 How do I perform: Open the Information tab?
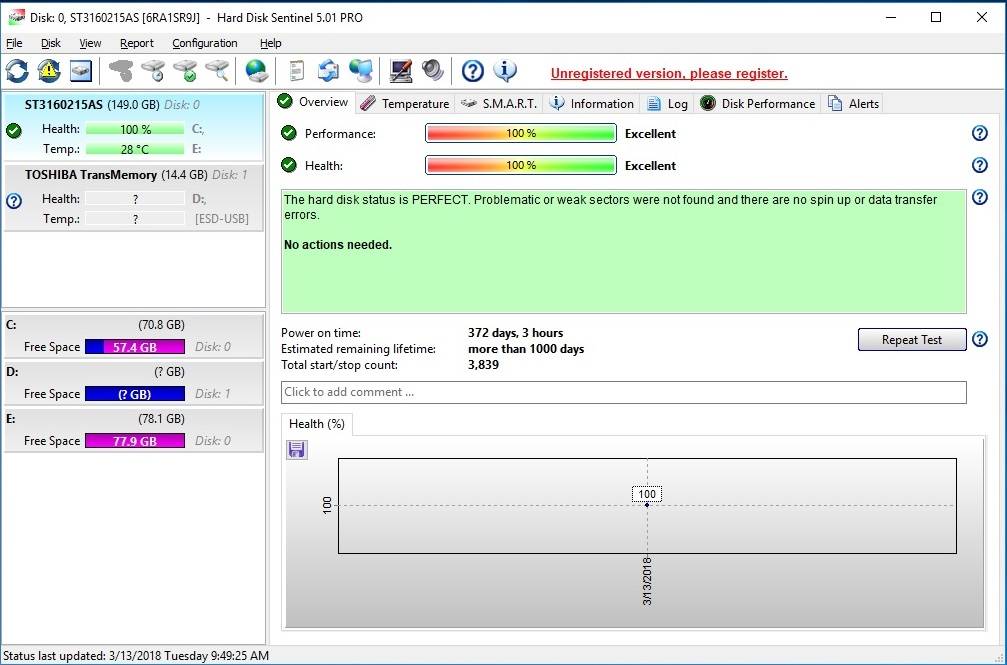pyautogui.click(x=592, y=103)
